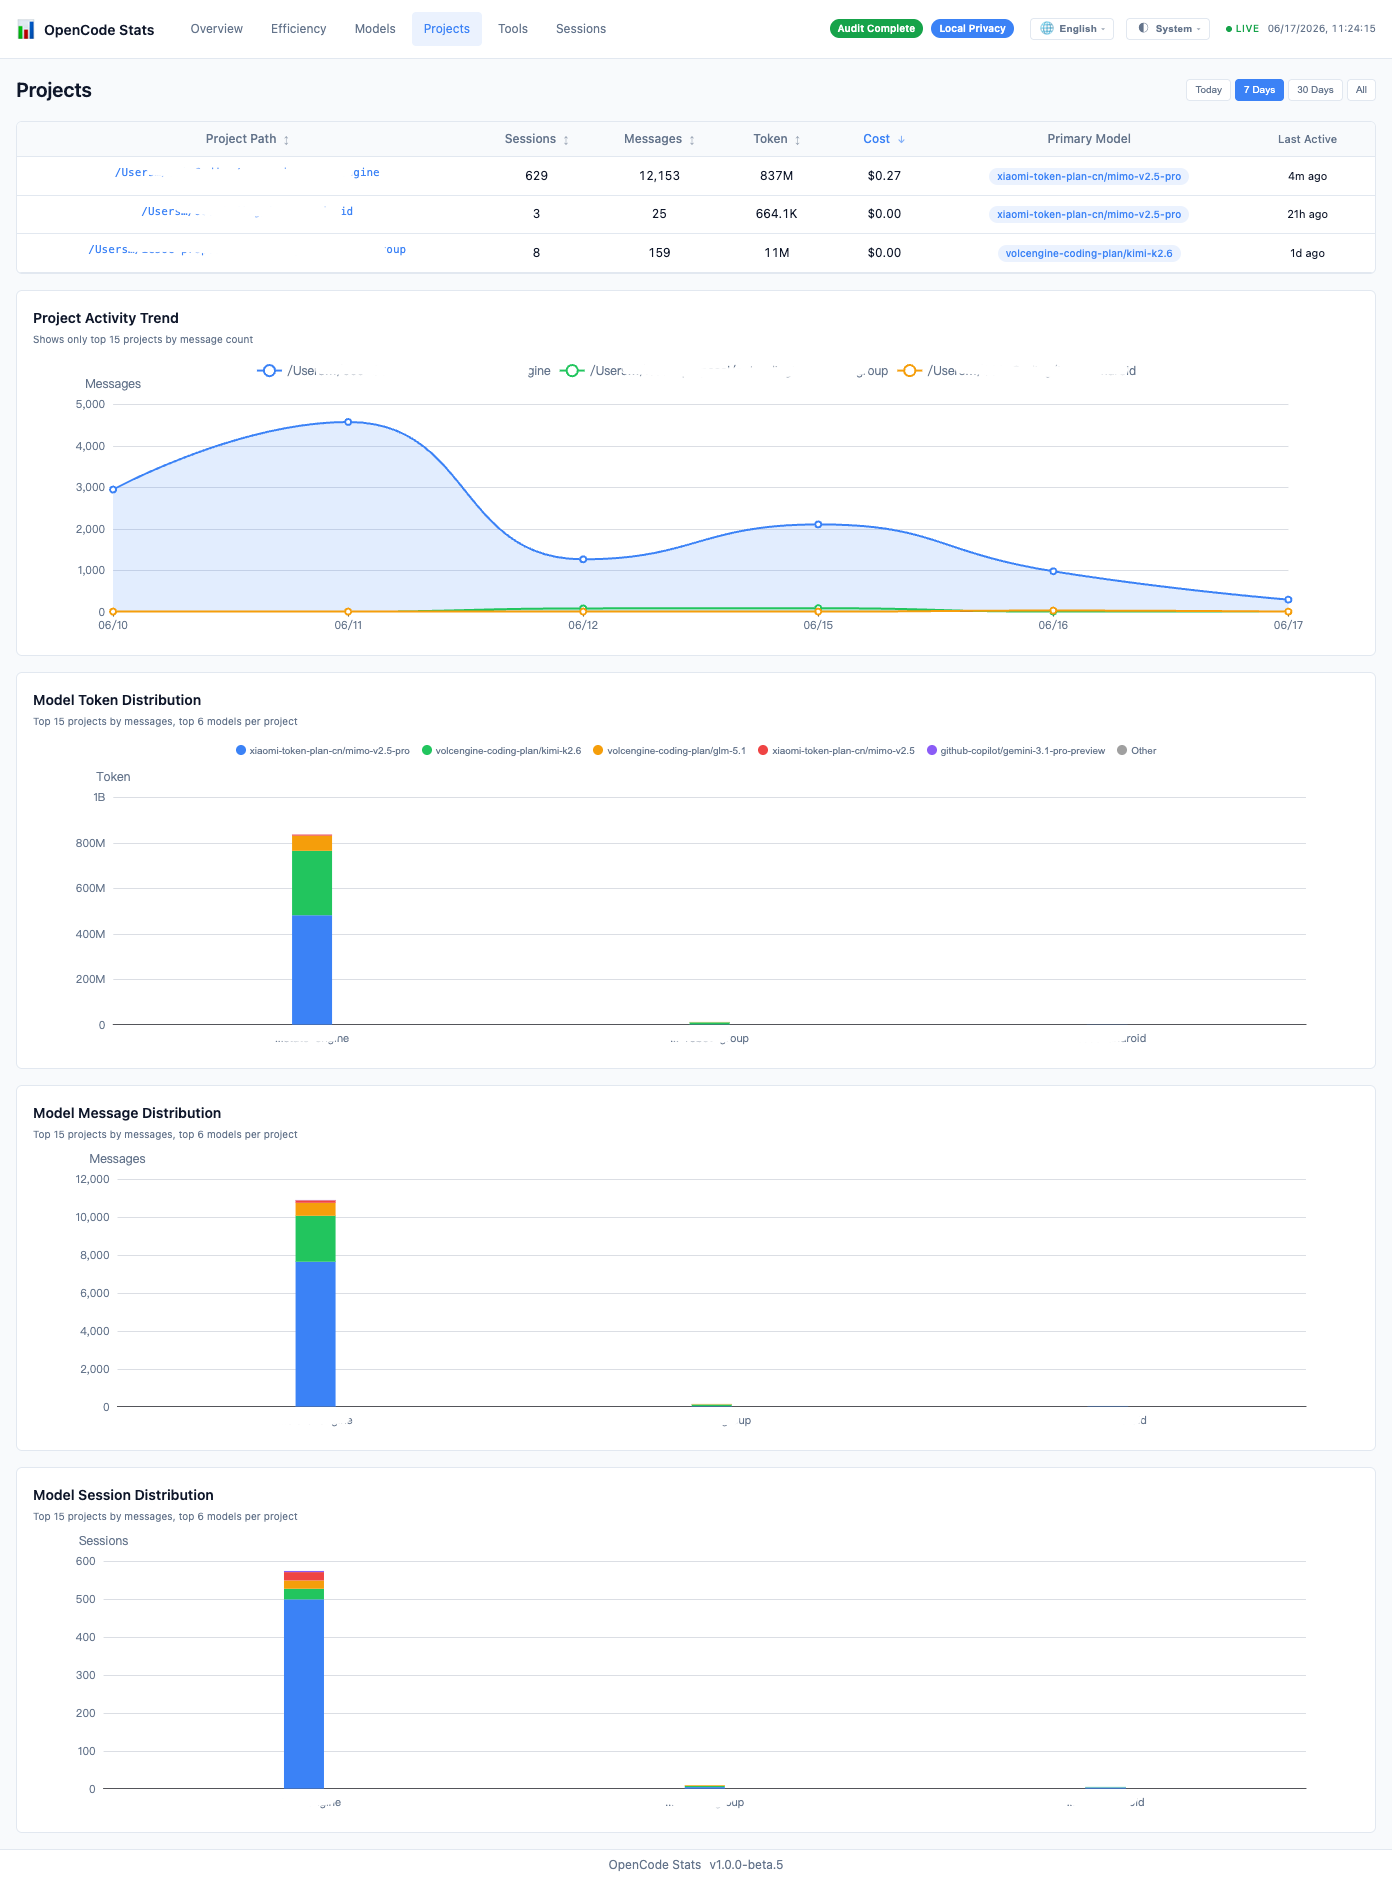Click the 629 sessions cell

click(x=537, y=176)
